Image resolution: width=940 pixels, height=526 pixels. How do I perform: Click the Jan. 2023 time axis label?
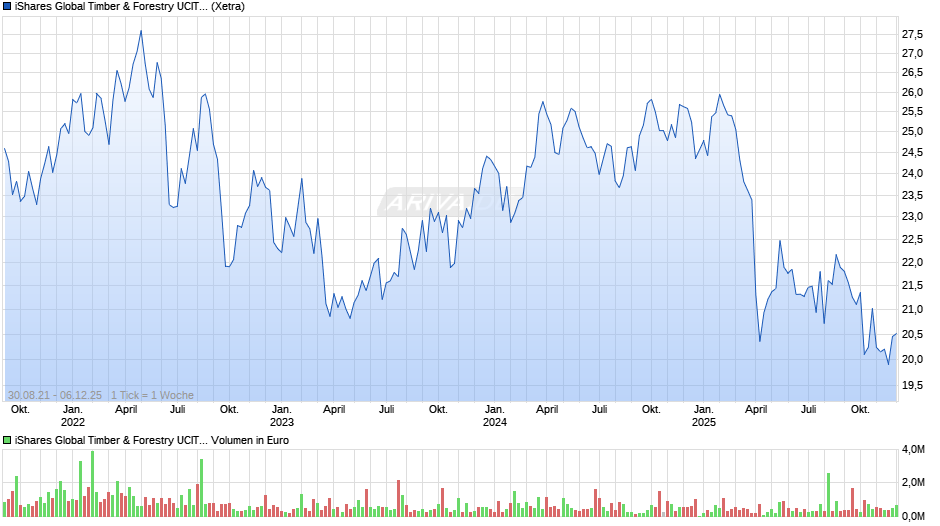click(x=282, y=416)
